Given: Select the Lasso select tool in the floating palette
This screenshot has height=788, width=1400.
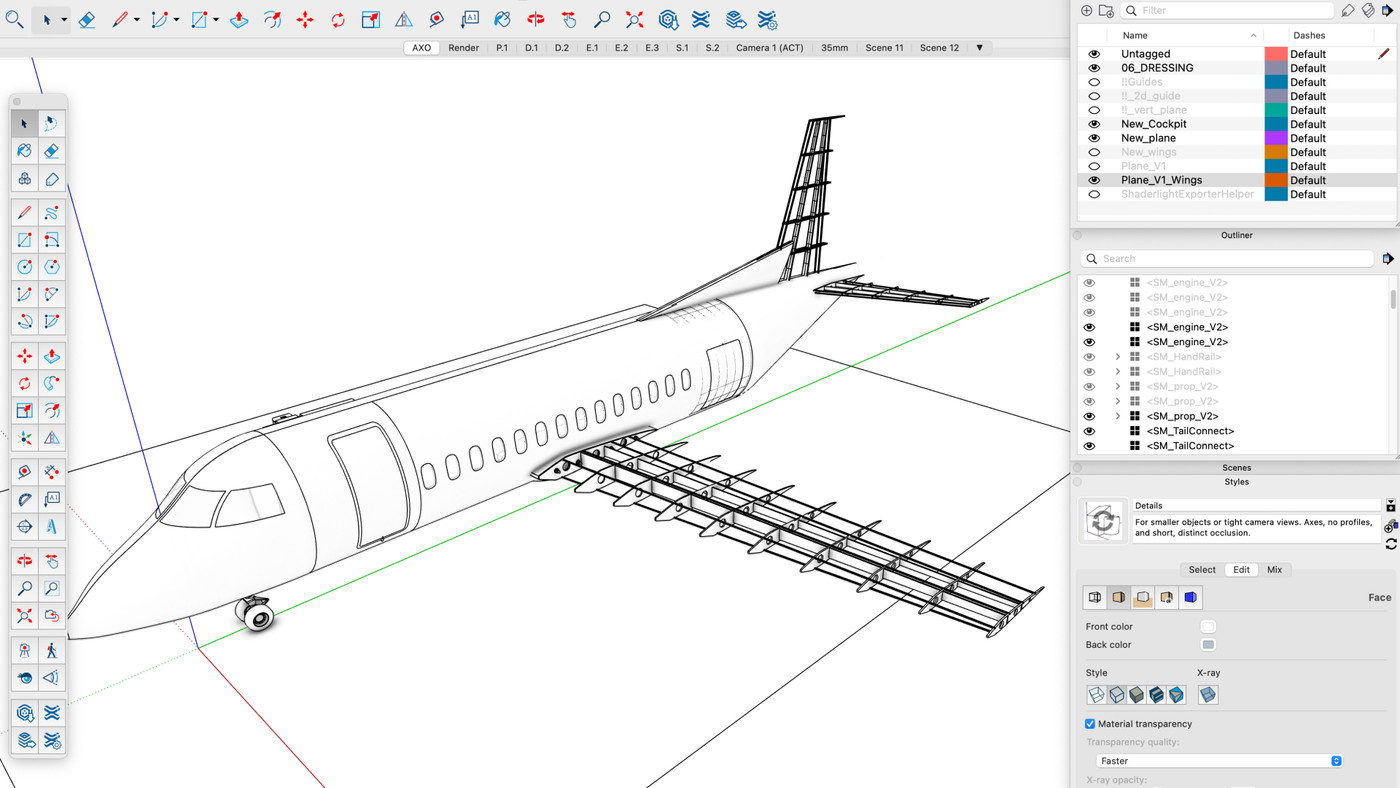Looking at the screenshot, I should (51, 124).
